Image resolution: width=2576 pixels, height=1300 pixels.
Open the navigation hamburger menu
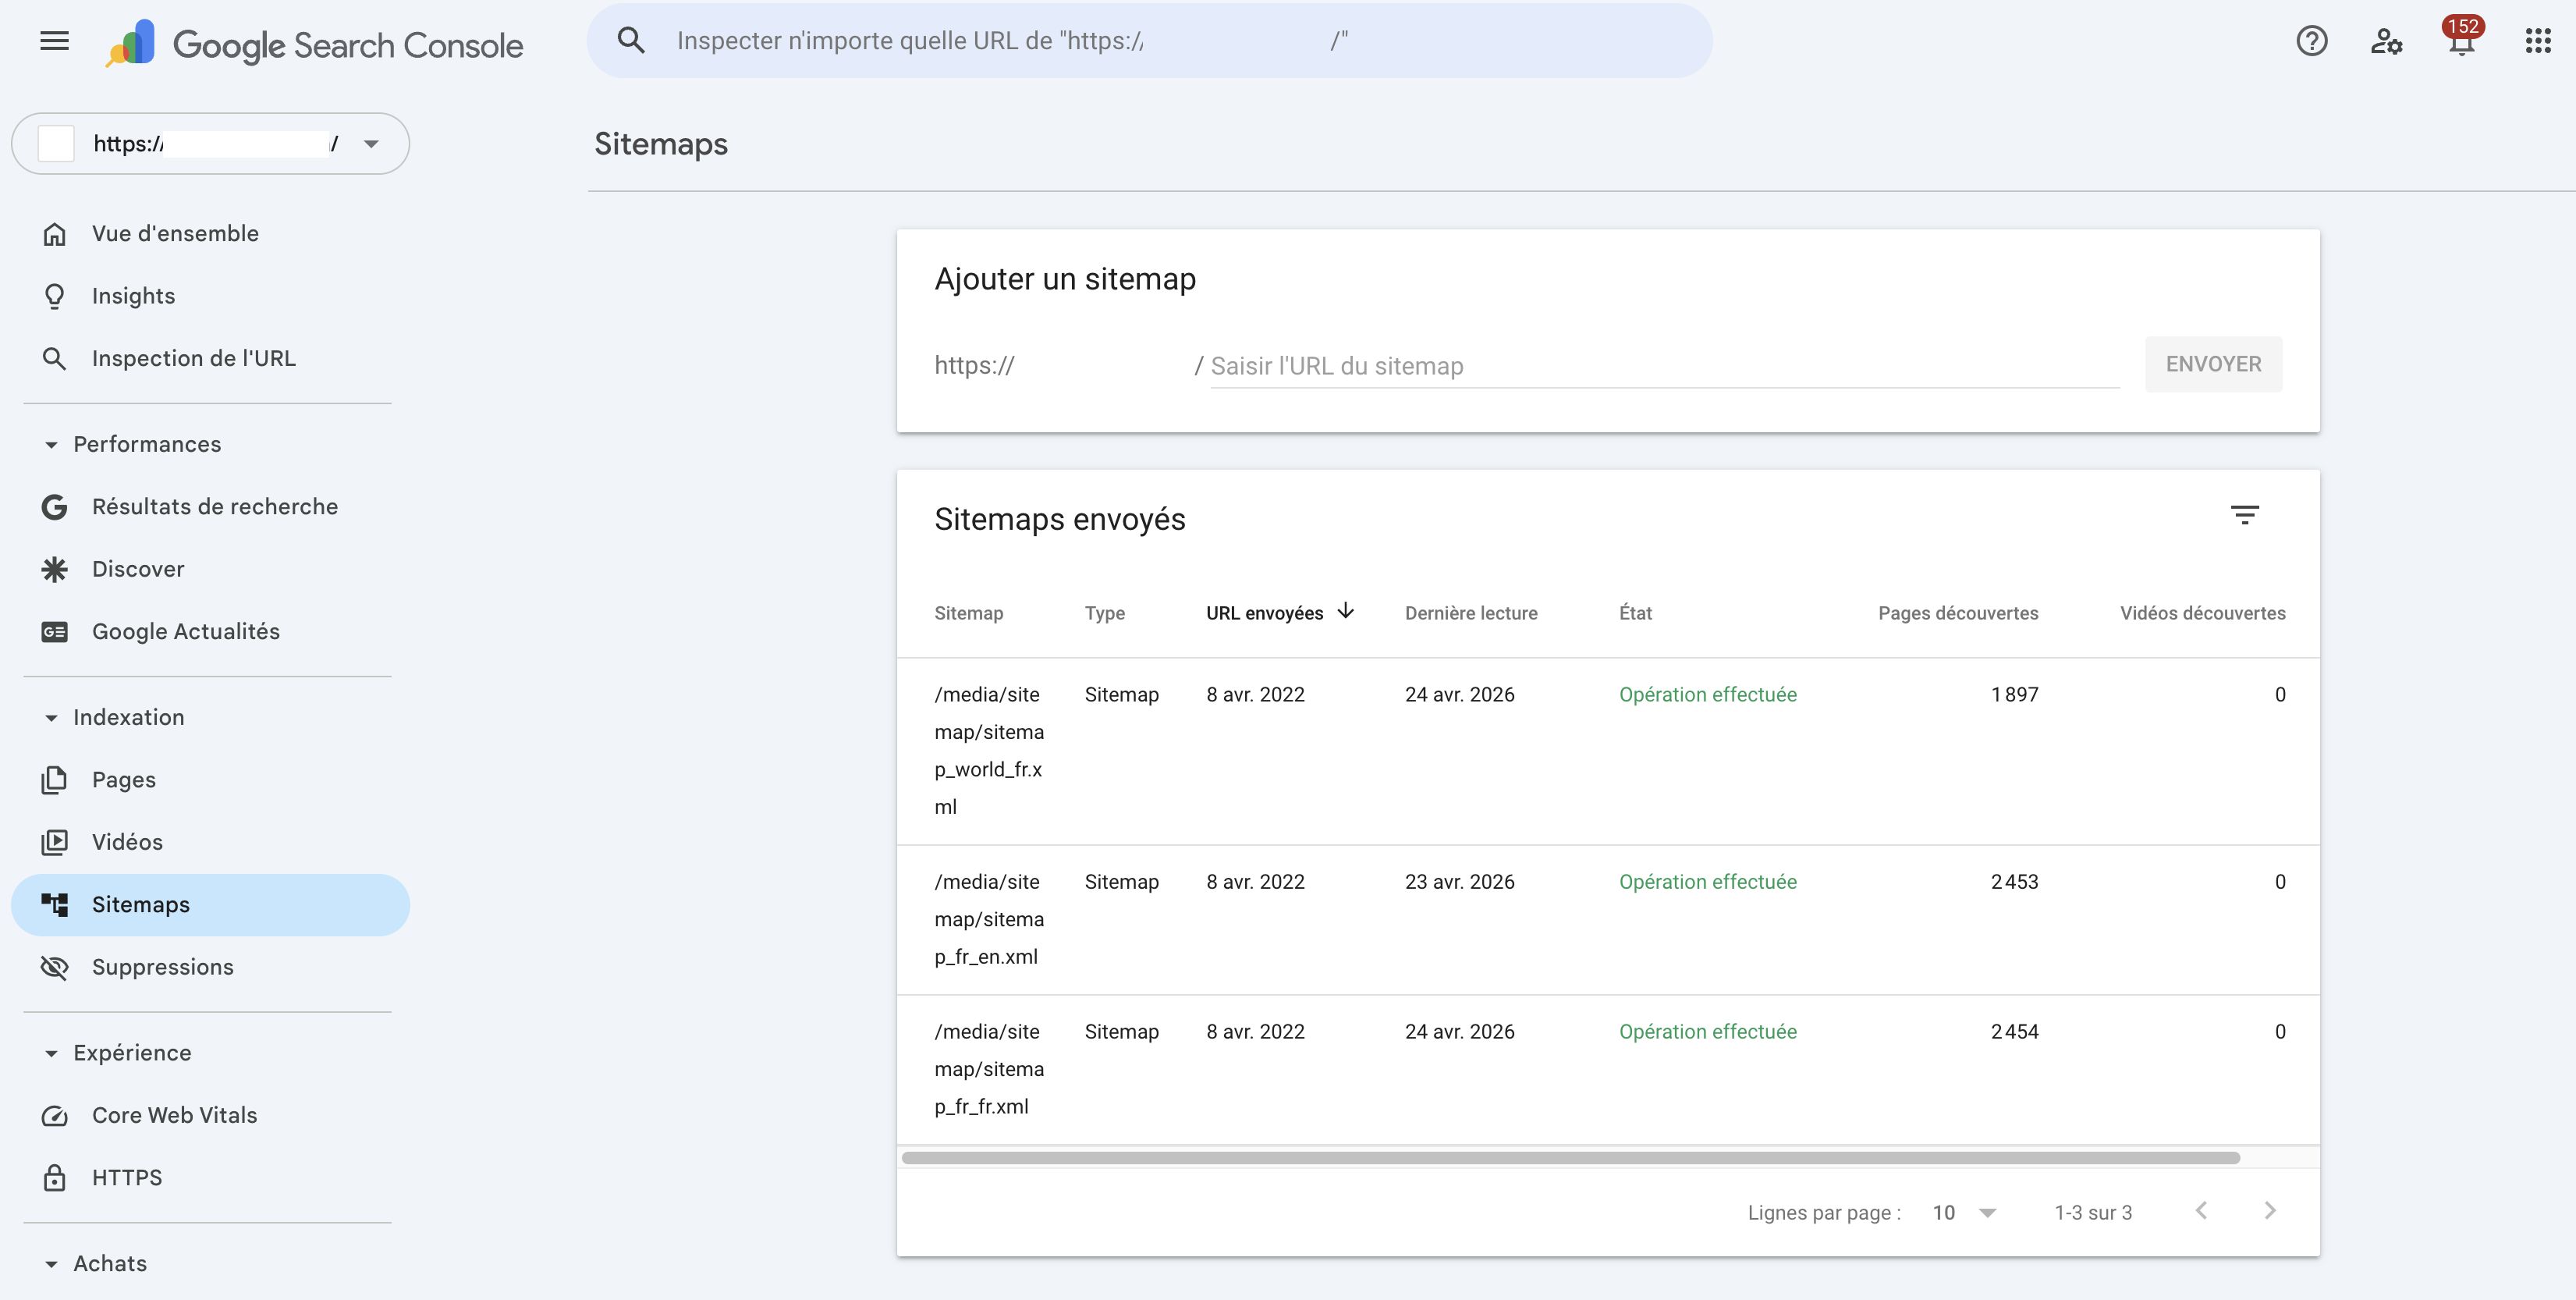coord(54,40)
